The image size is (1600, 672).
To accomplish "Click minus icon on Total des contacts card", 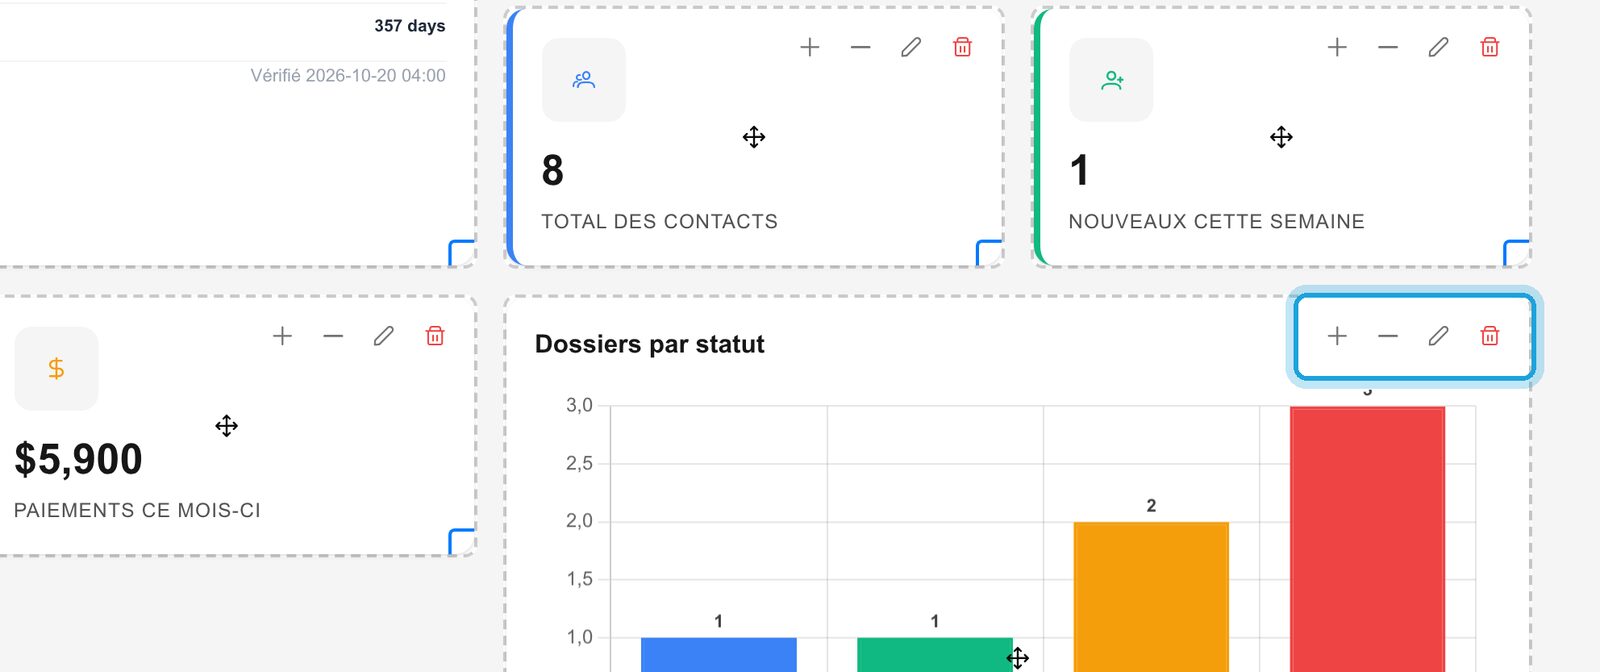I will pos(861,47).
